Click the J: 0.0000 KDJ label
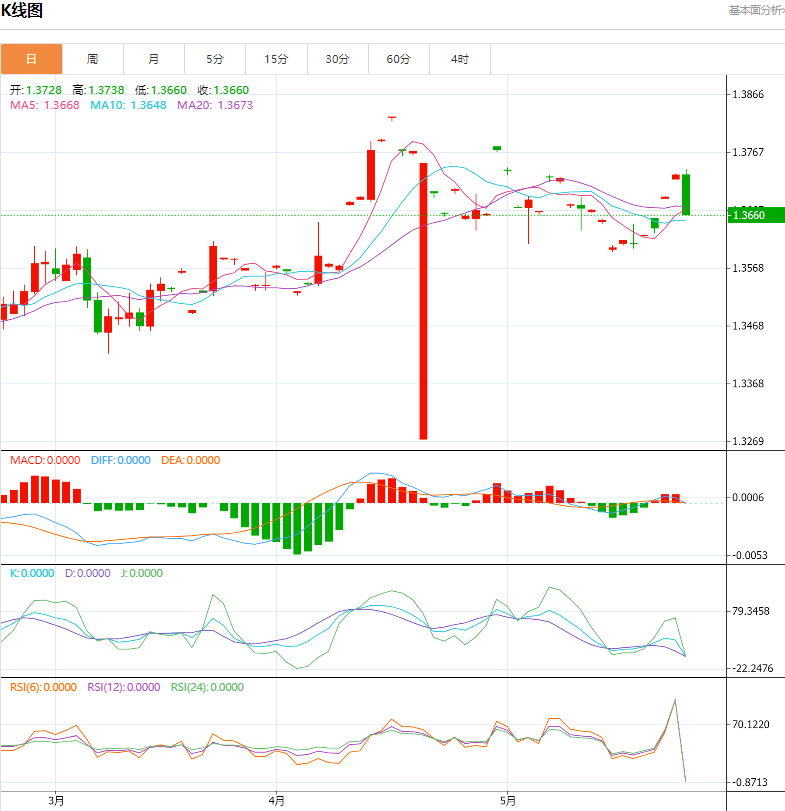Viewport: 785px width, 811px height. click(x=142, y=573)
